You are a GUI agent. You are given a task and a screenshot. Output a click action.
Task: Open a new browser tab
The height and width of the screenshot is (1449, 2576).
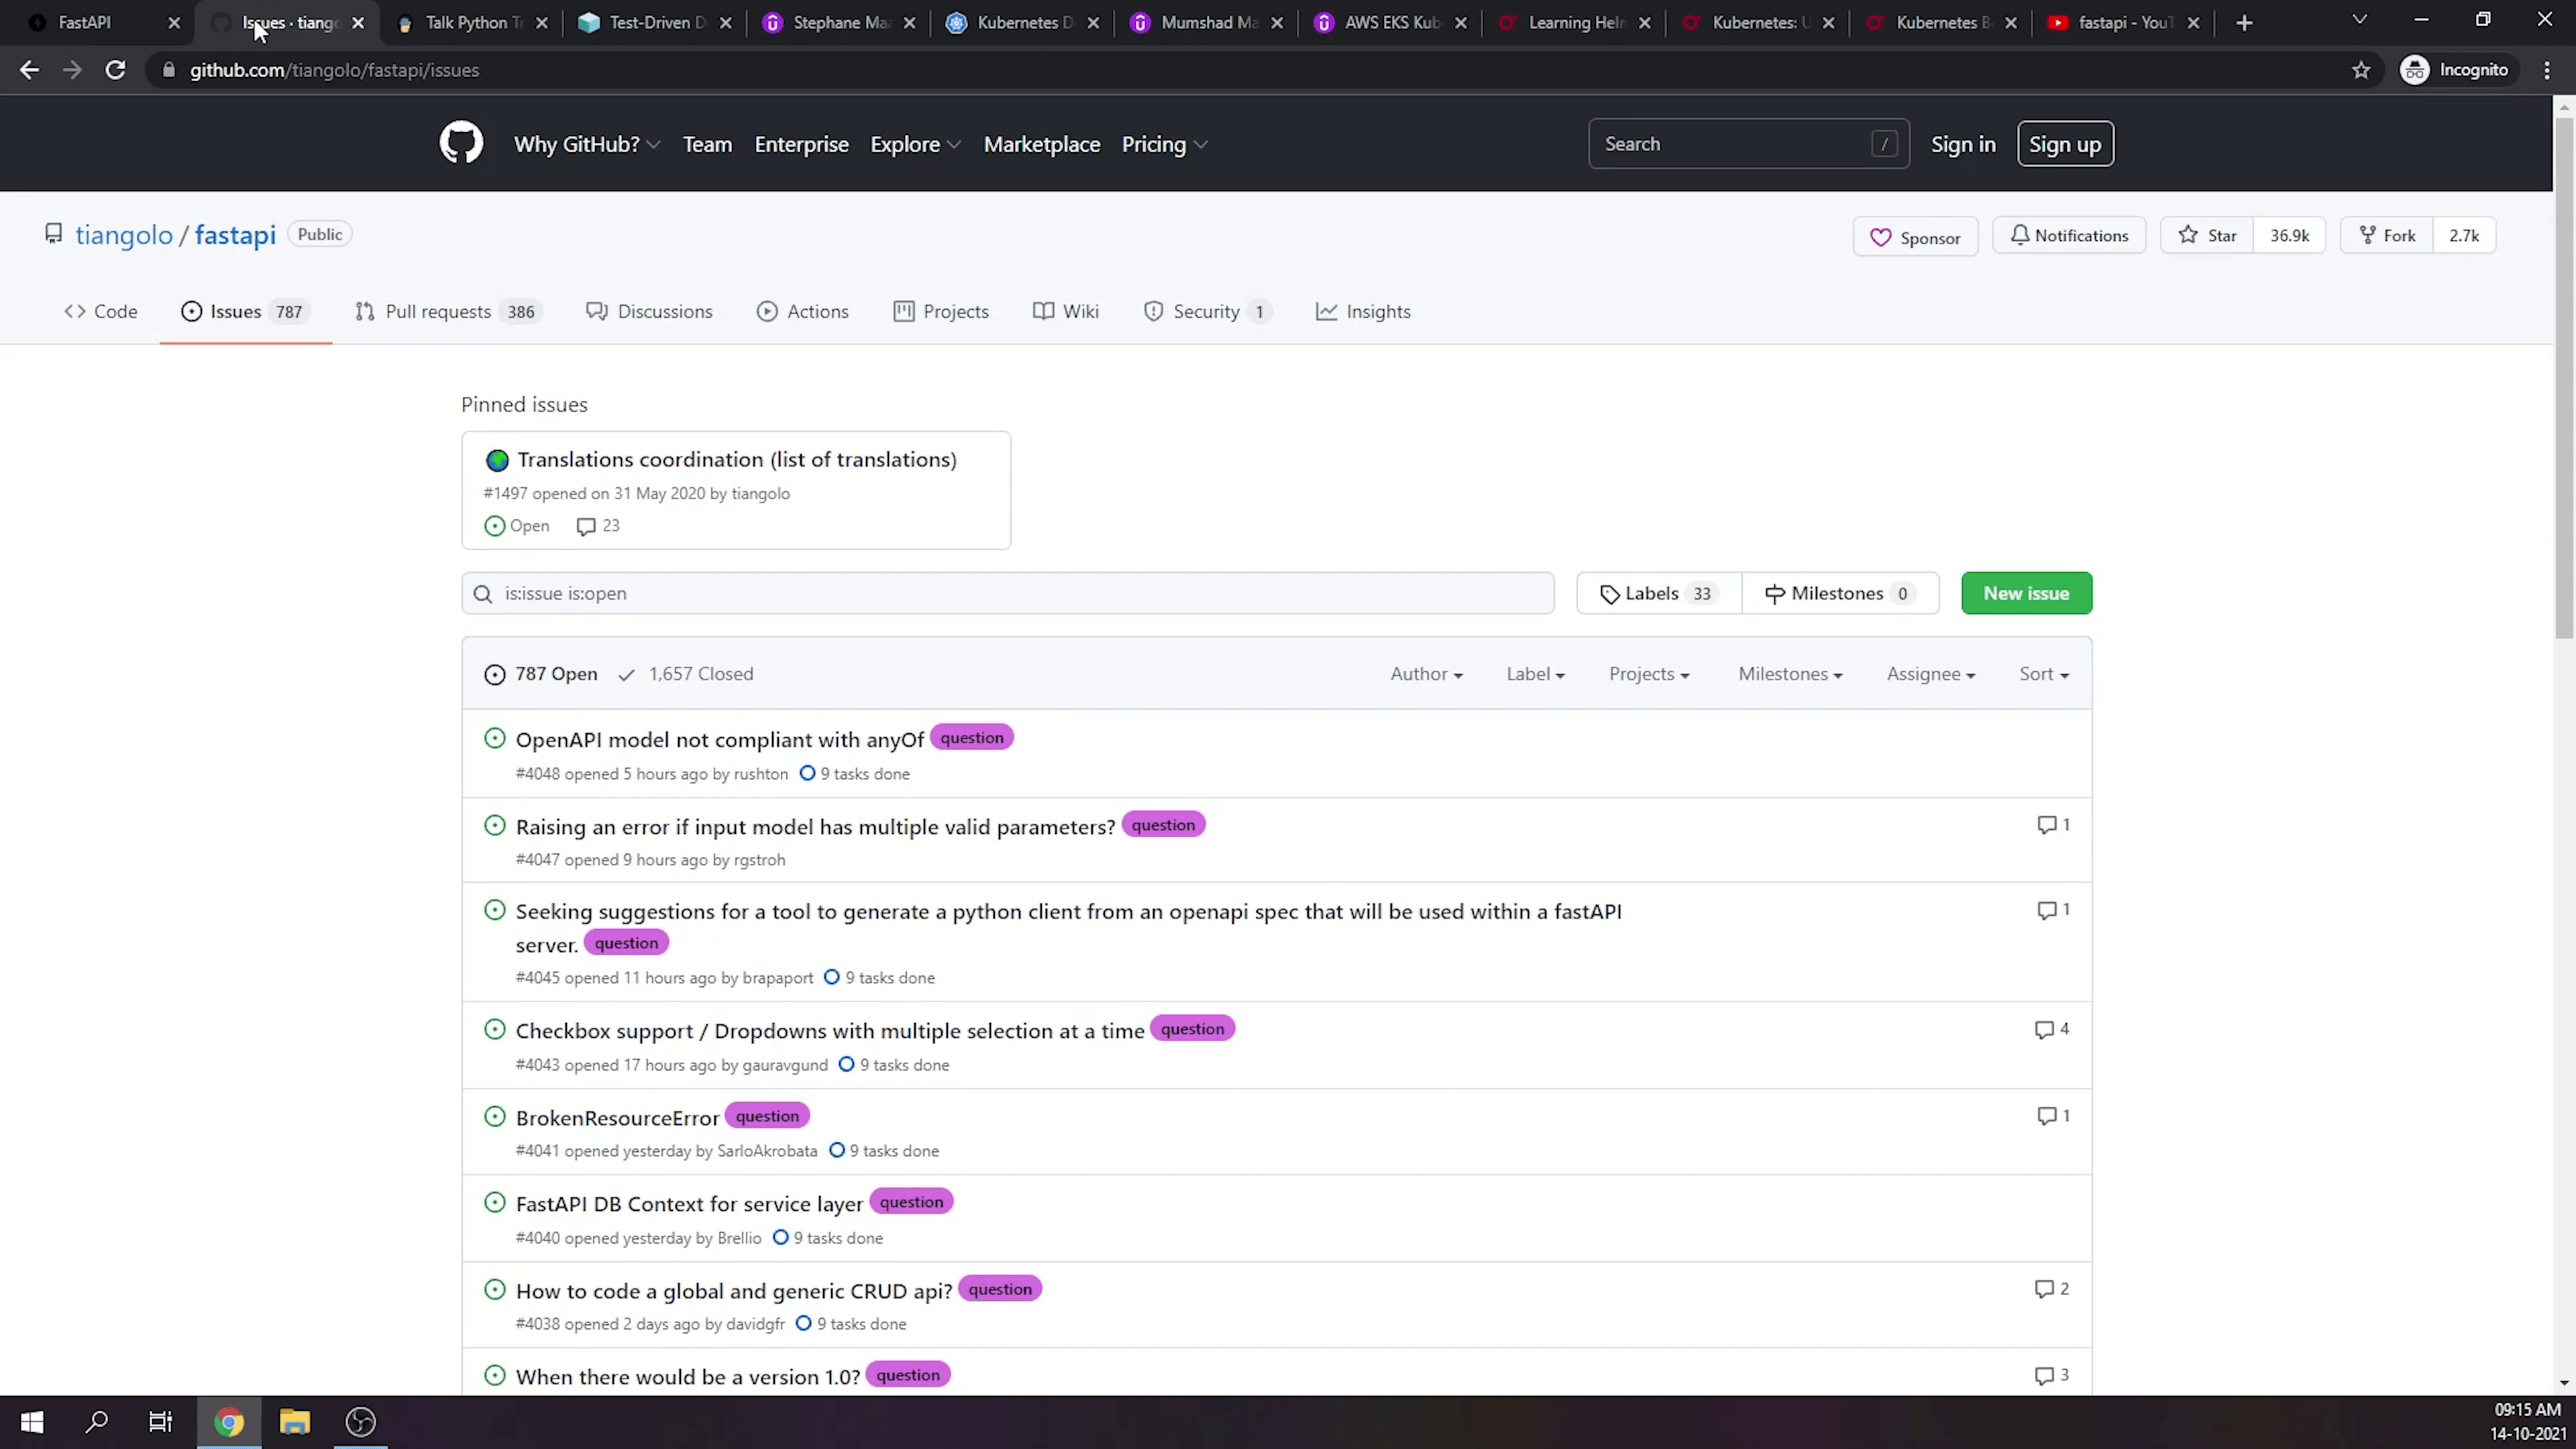point(2244,22)
